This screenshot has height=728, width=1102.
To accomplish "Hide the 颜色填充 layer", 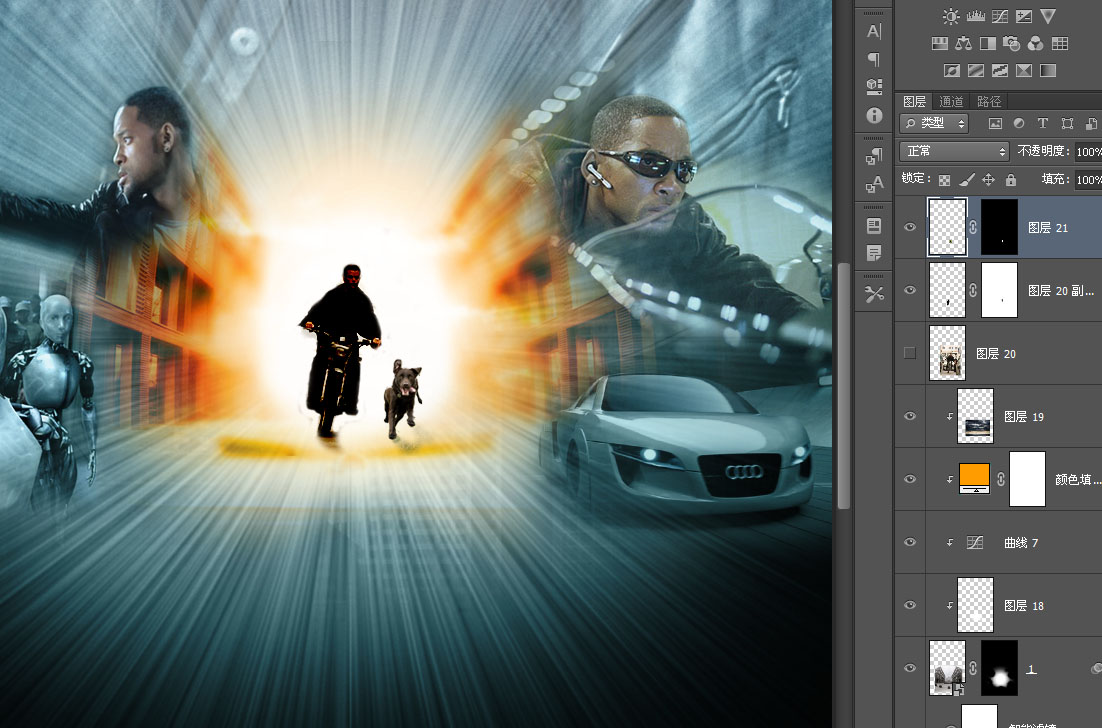I will [x=910, y=479].
